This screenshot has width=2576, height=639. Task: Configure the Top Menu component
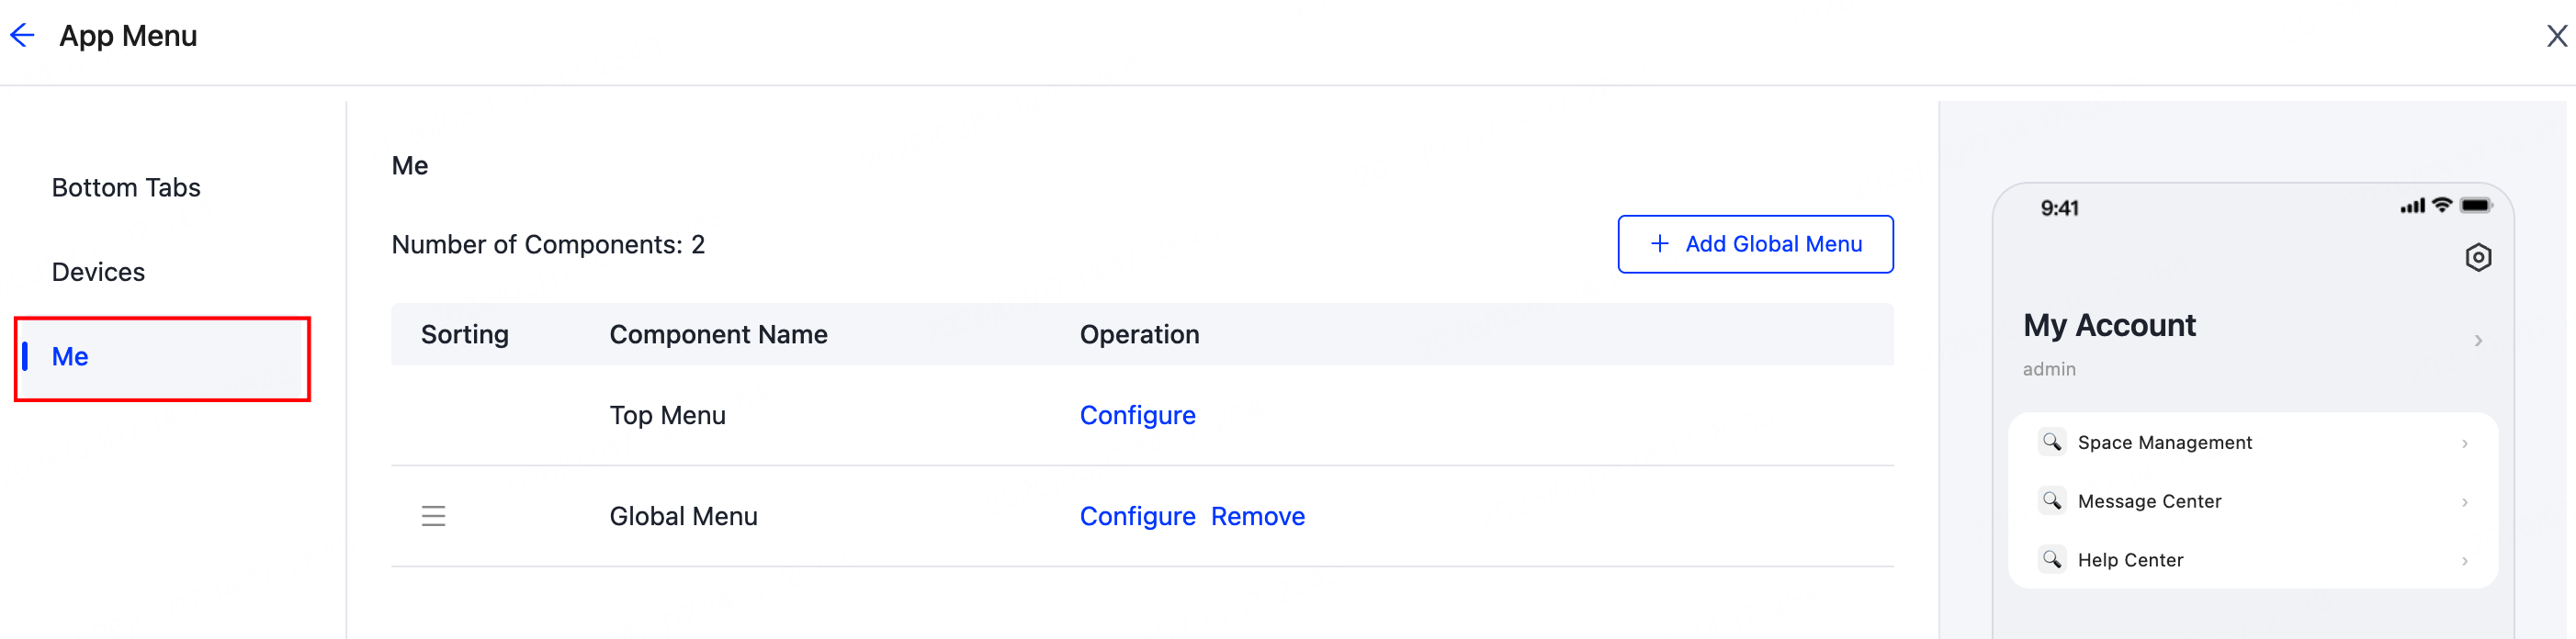pyautogui.click(x=1137, y=415)
